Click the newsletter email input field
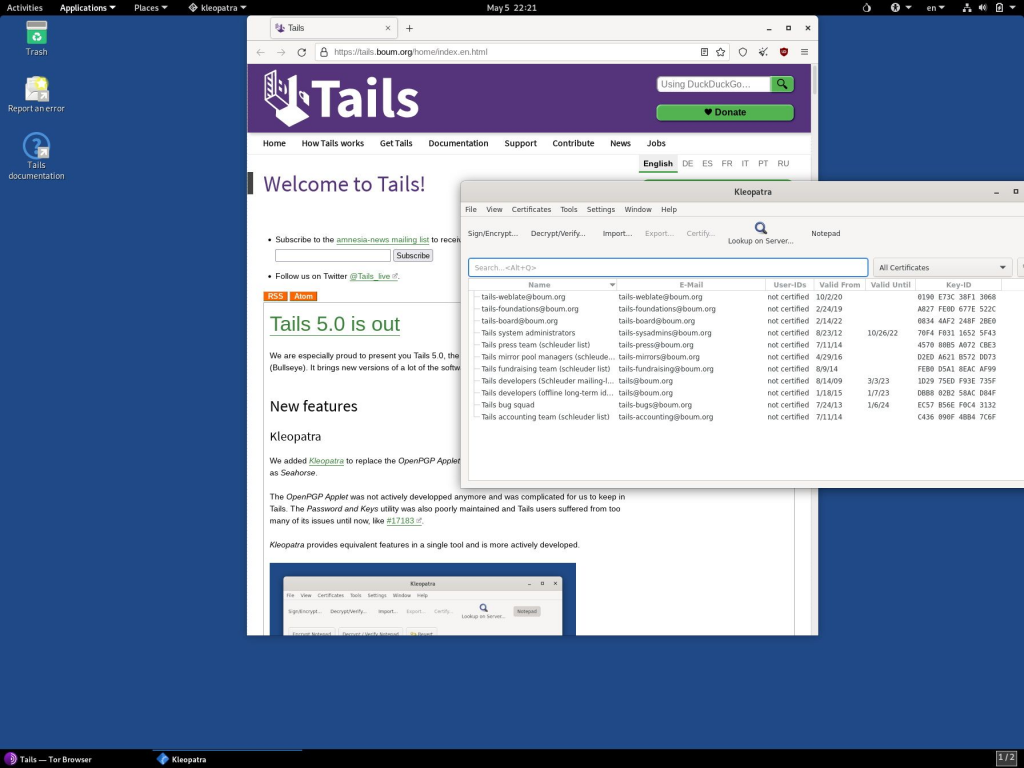This screenshot has width=1024, height=768. [x=333, y=255]
